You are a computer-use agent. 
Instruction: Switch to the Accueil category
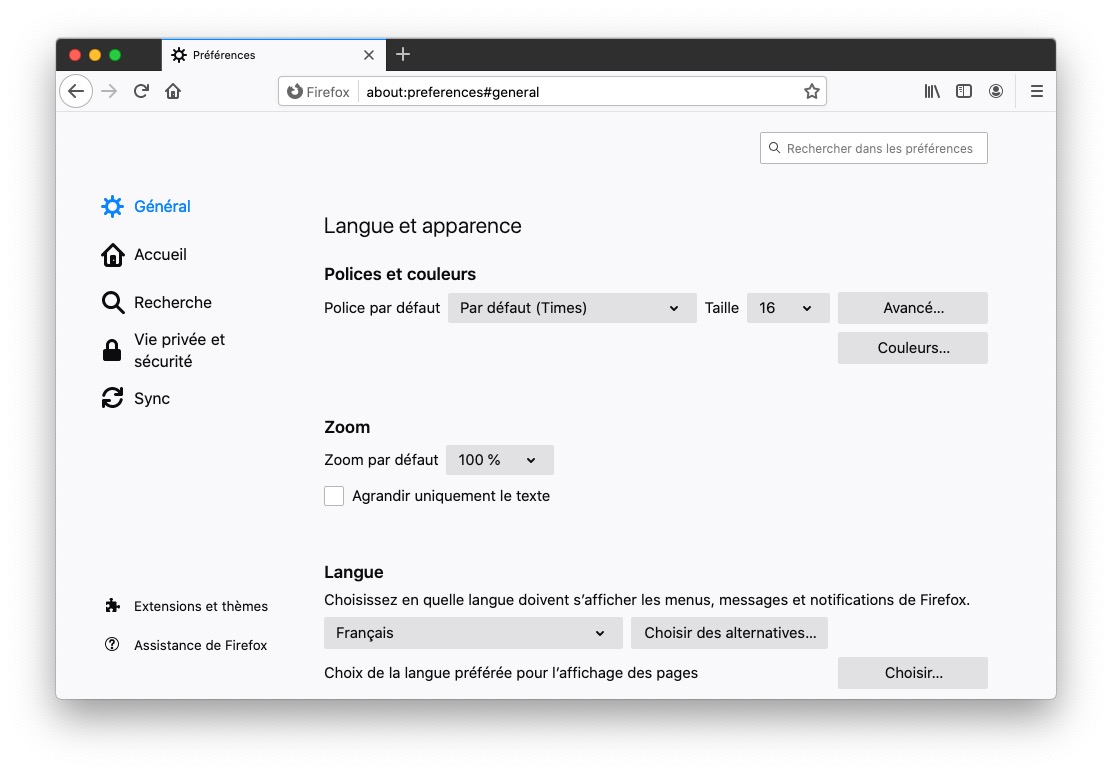coord(144,255)
